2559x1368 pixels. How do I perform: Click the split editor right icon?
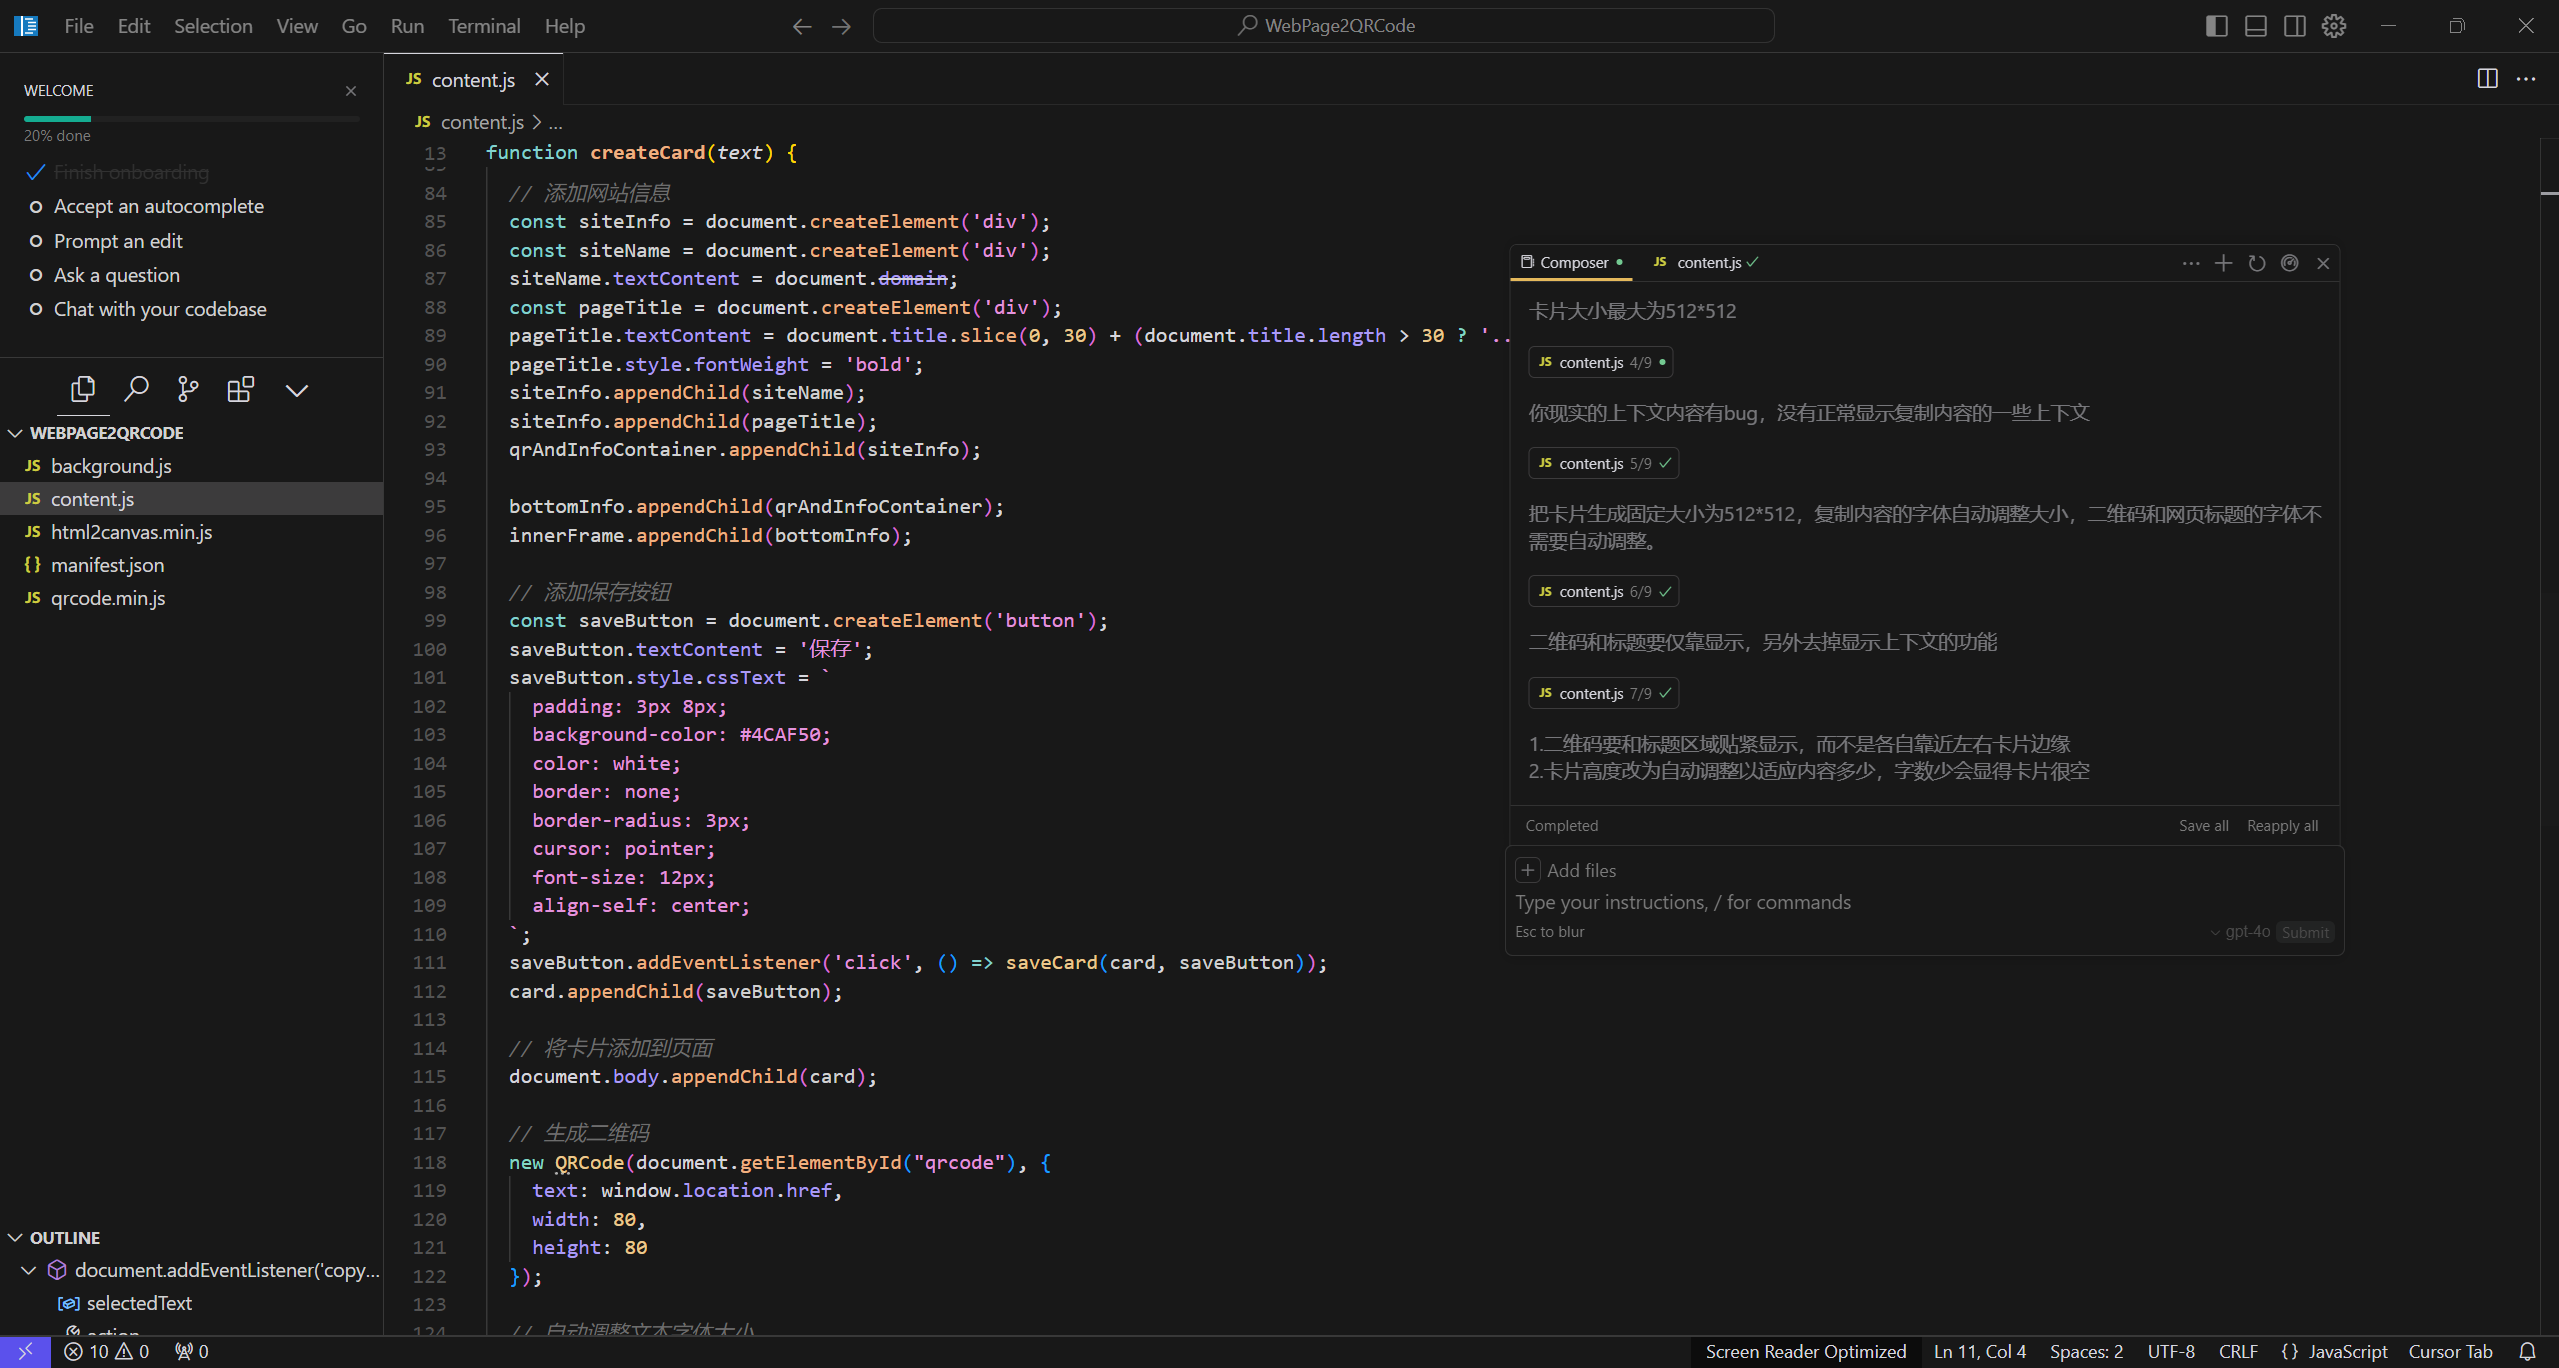click(x=2487, y=79)
